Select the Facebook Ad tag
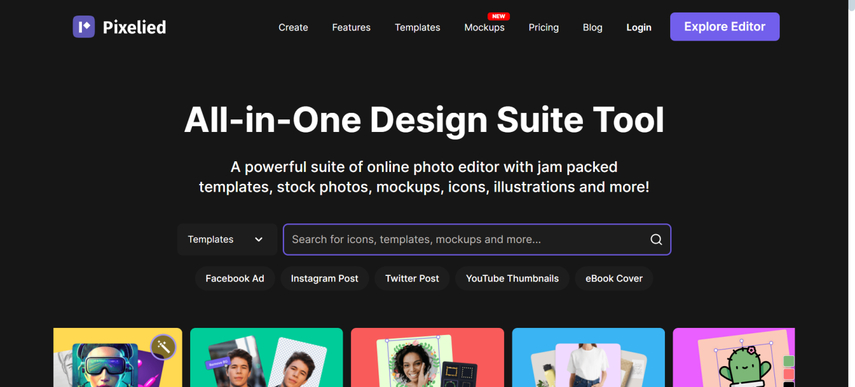The width and height of the screenshot is (855, 387). click(x=235, y=279)
